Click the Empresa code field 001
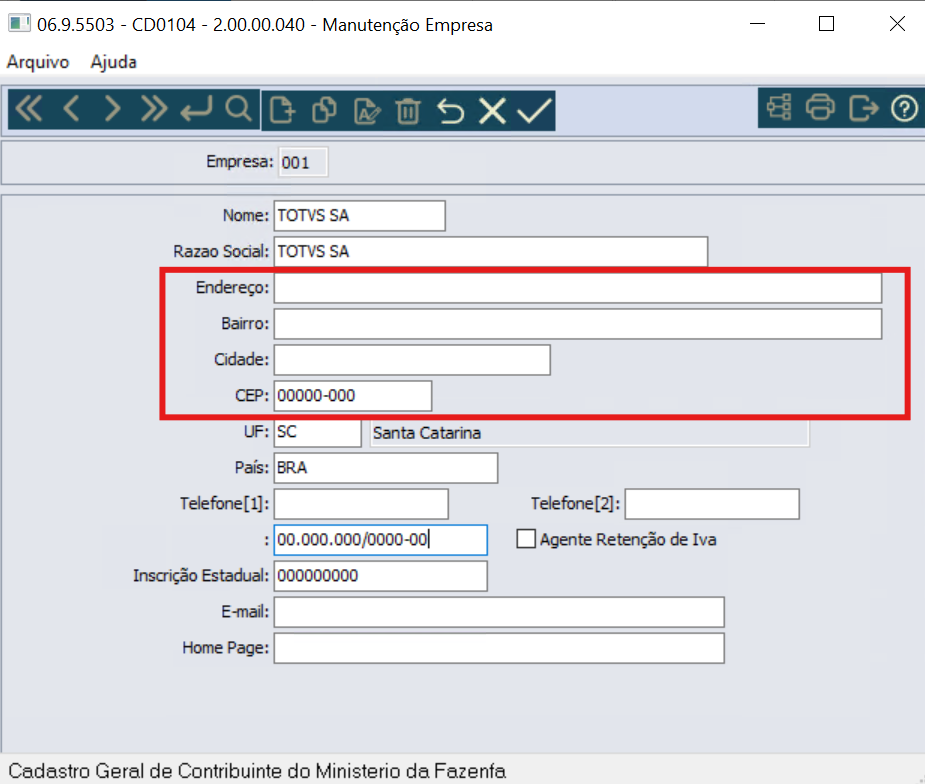Viewport: 925px width, 784px height. point(303,162)
